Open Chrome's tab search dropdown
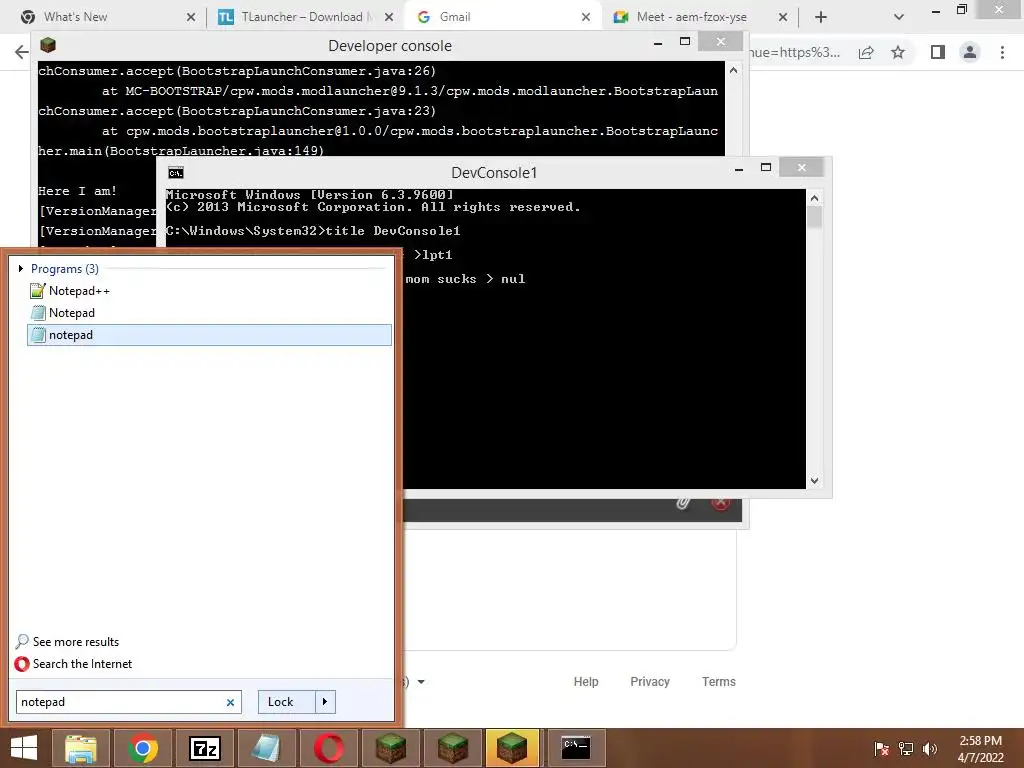 [x=899, y=18]
